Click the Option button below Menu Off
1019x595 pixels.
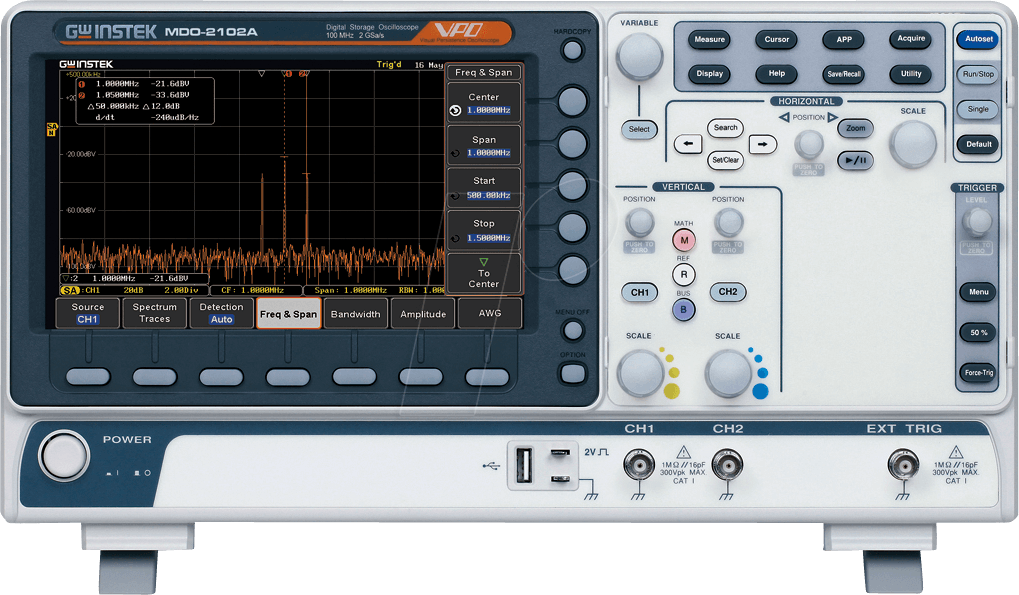point(573,373)
